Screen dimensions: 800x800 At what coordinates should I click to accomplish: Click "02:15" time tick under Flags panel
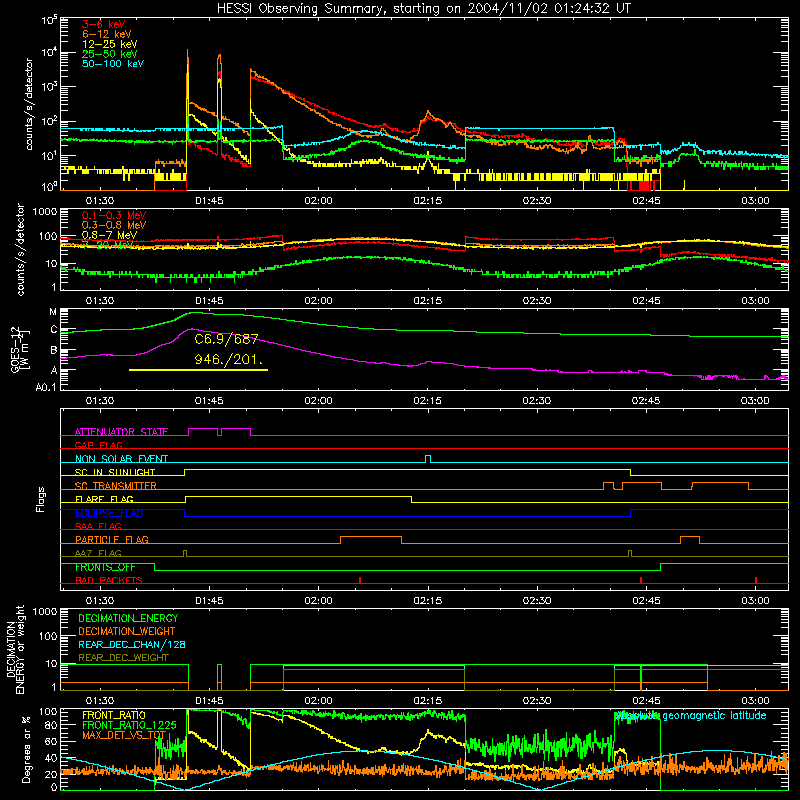428,601
